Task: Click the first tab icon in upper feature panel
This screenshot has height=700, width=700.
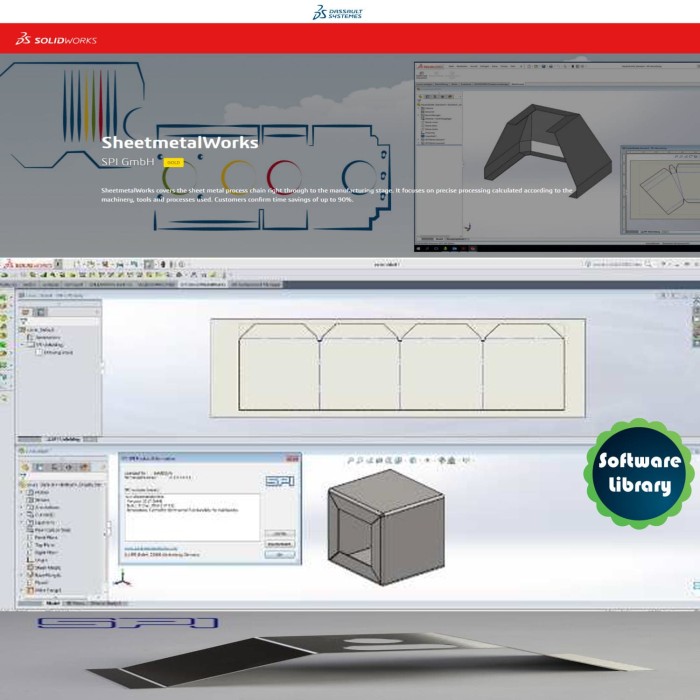Action: tap(25, 312)
